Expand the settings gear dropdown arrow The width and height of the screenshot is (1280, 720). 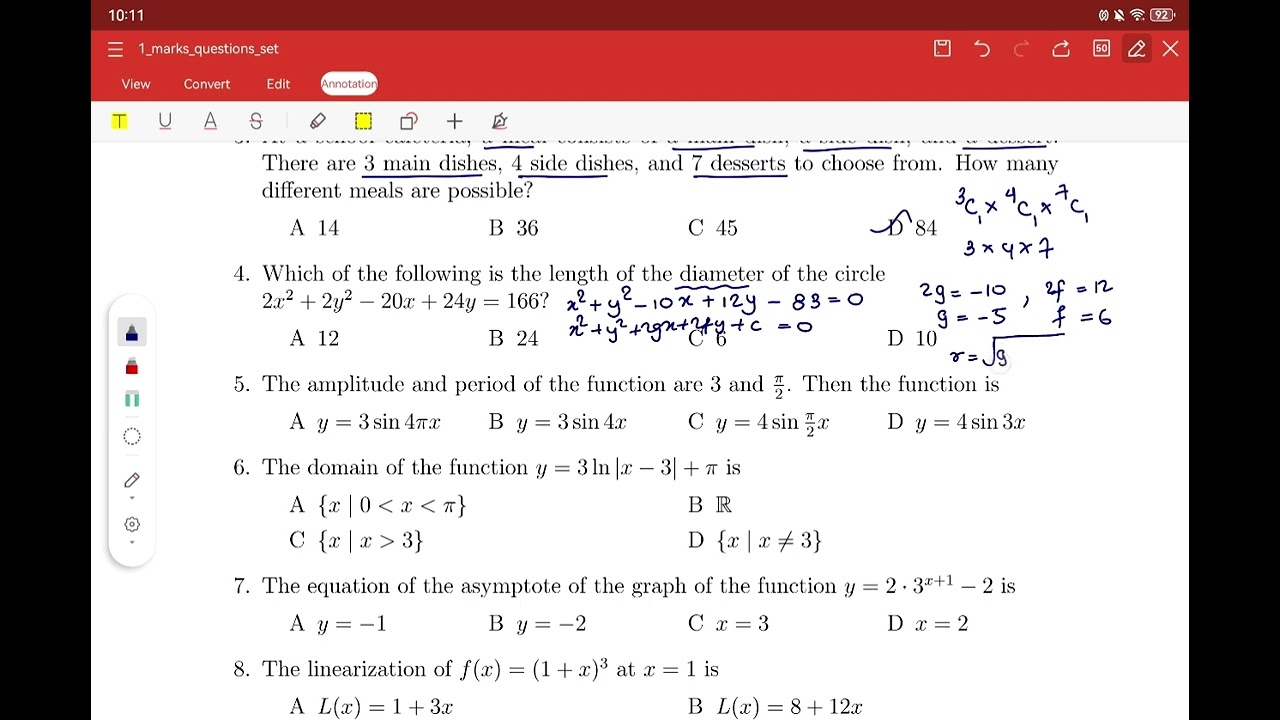click(x=132, y=543)
